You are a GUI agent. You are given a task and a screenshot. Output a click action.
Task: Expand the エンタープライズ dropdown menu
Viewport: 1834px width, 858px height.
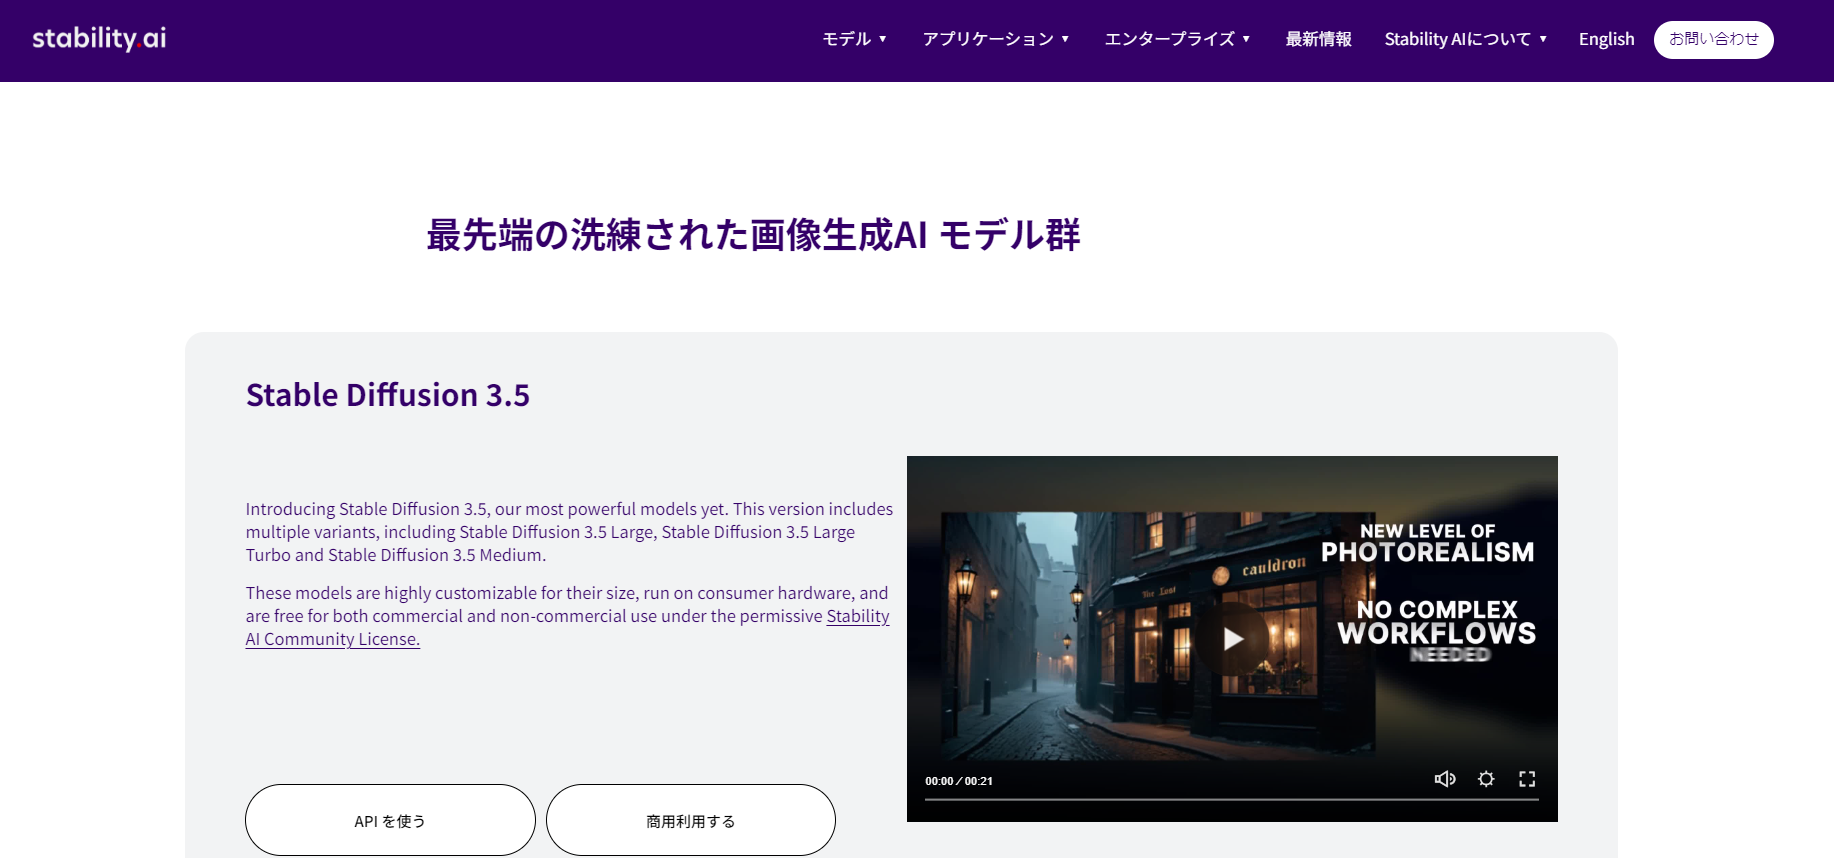1177,39
